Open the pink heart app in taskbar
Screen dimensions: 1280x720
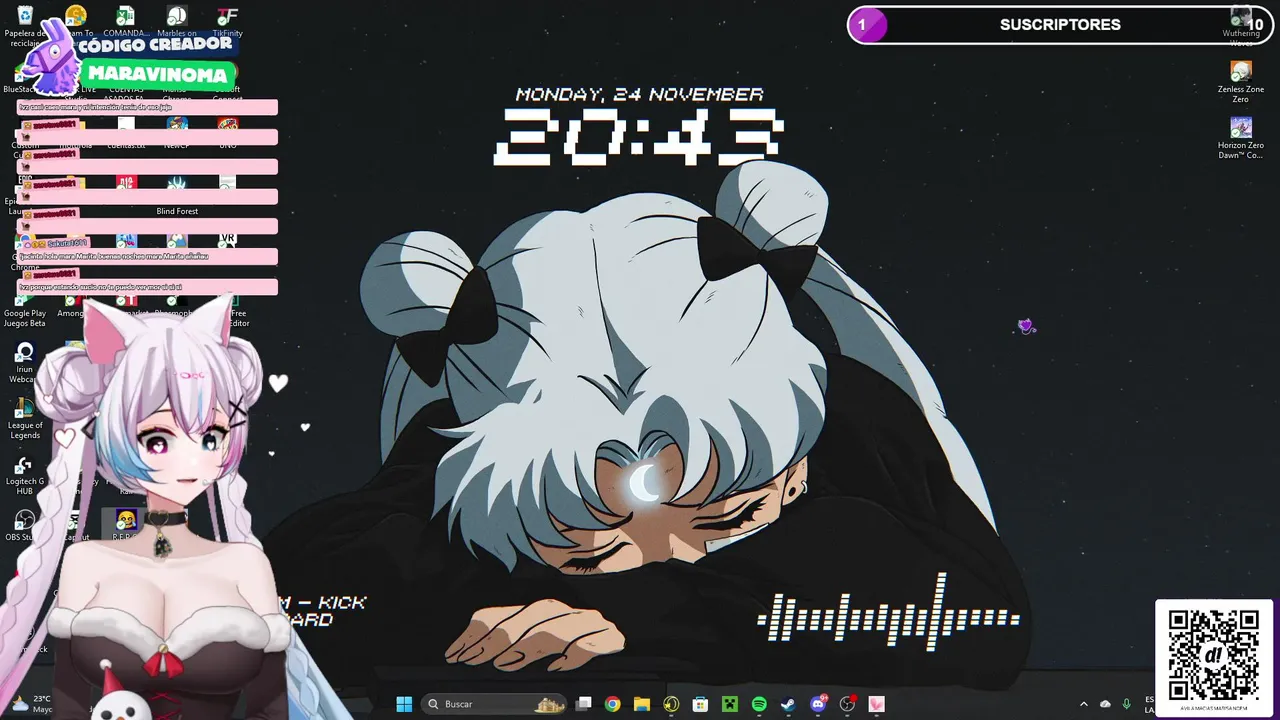(x=877, y=704)
